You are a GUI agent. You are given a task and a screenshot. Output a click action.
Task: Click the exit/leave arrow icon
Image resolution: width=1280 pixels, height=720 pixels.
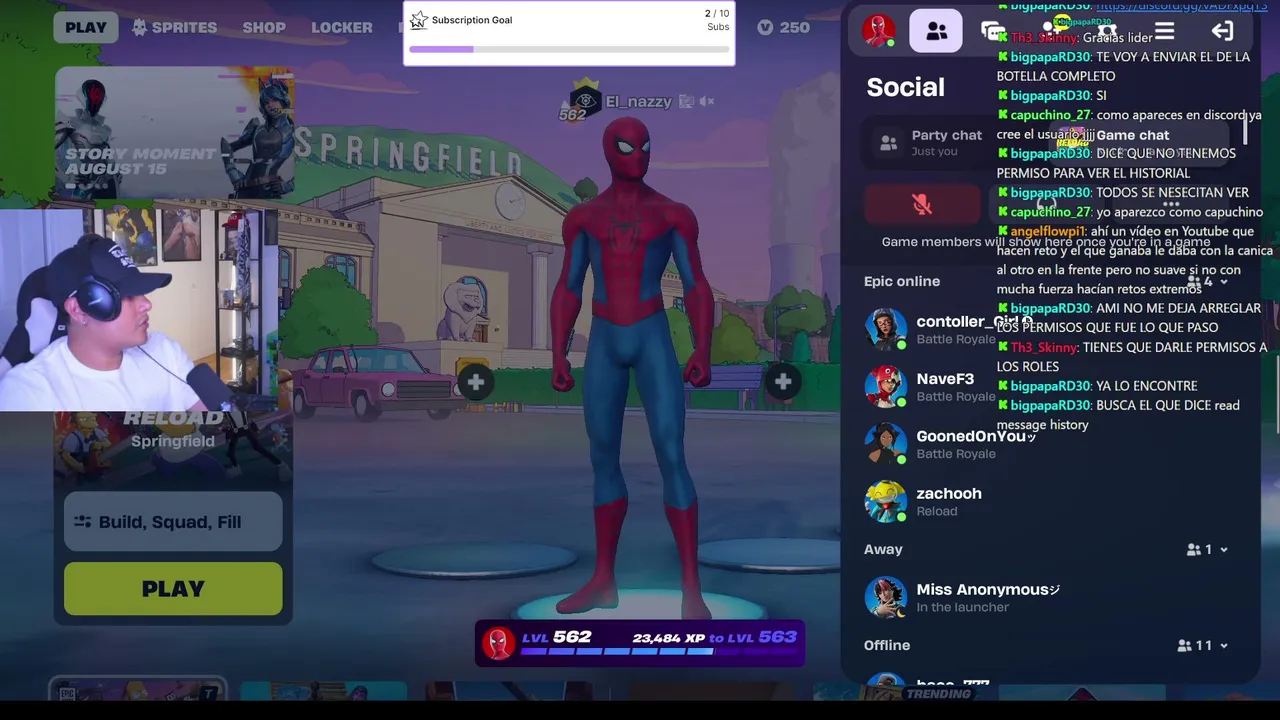(x=1222, y=31)
